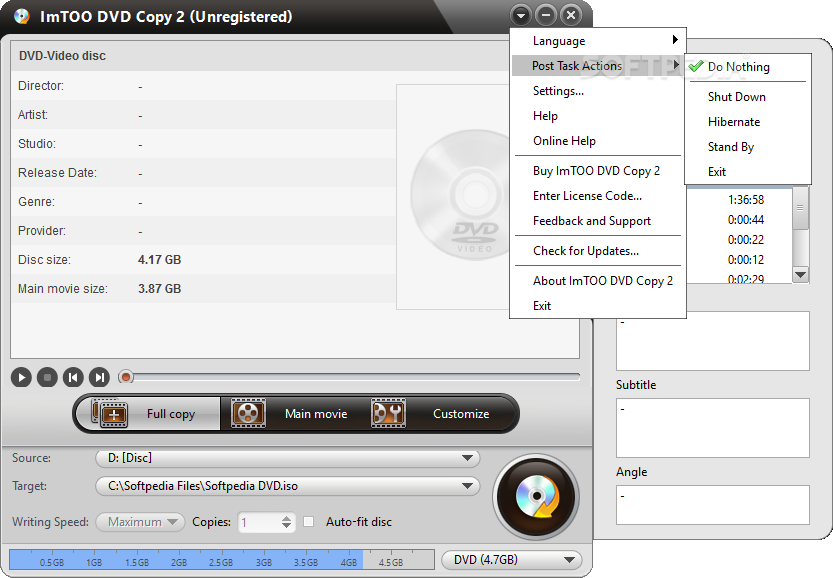Open the Language submenu
The image size is (833, 578).
[x=598, y=41]
